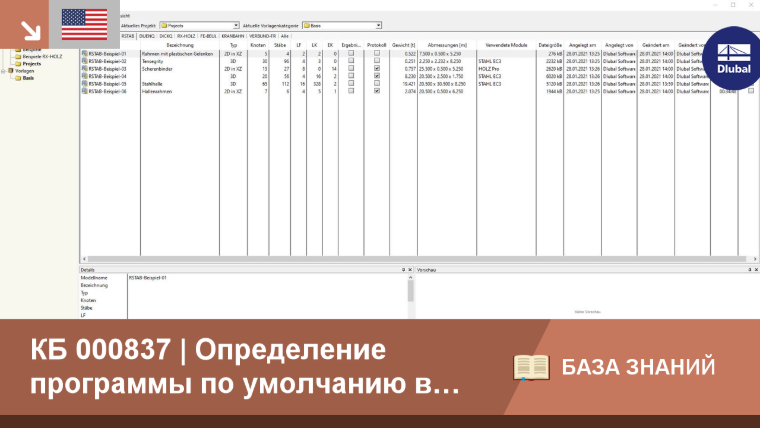Select the RSTAB-Beispiel-01 model file icon
760x428 pixels.
(x=84, y=54)
